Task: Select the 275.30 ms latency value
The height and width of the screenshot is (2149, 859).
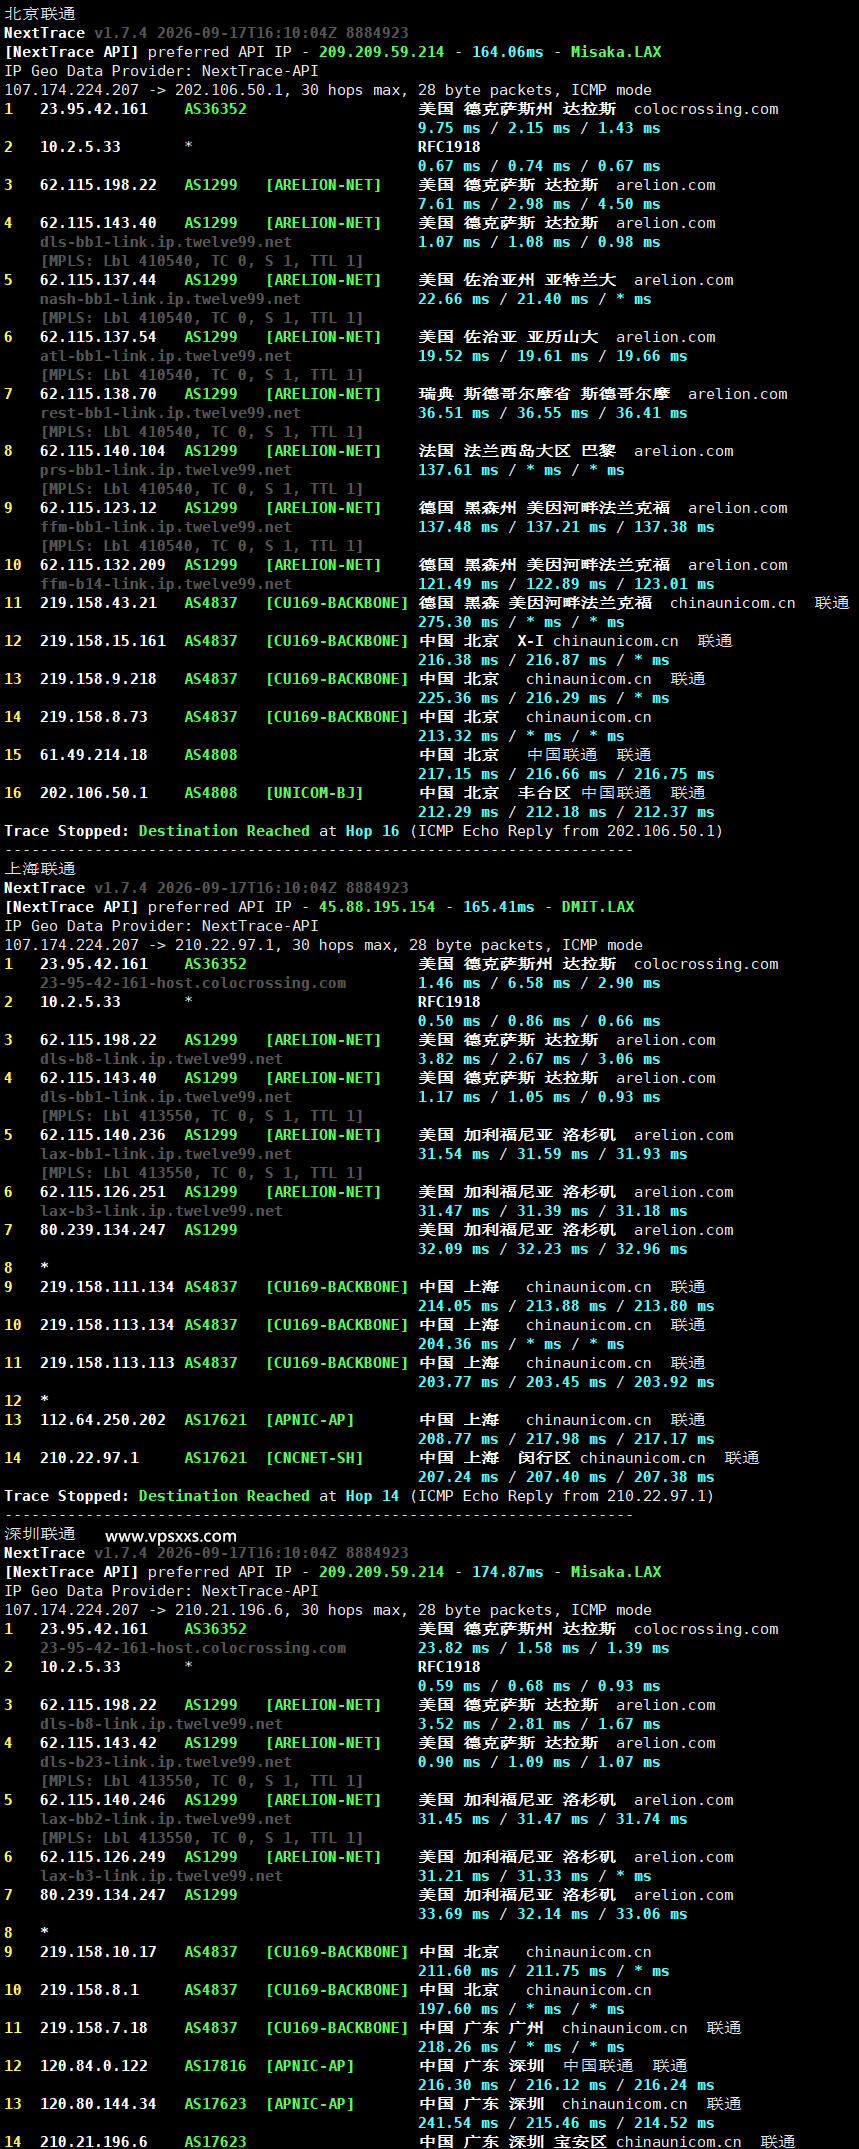Action: pos(458,622)
